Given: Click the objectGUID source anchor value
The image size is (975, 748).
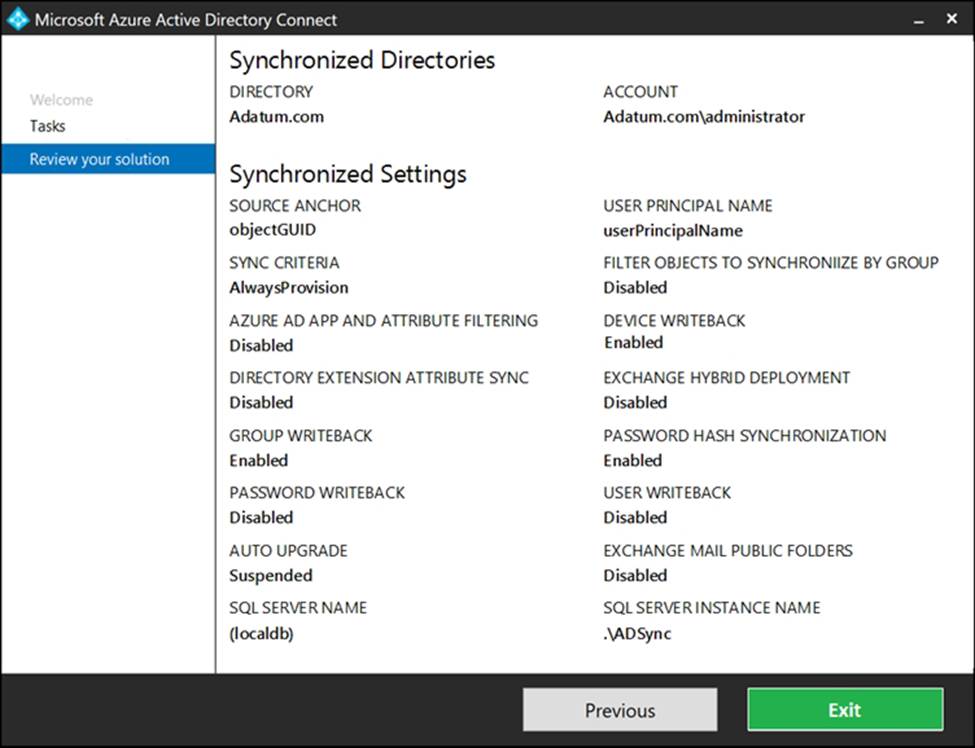Looking at the screenshot, I should pyautogui.click(x=272, y=229).
